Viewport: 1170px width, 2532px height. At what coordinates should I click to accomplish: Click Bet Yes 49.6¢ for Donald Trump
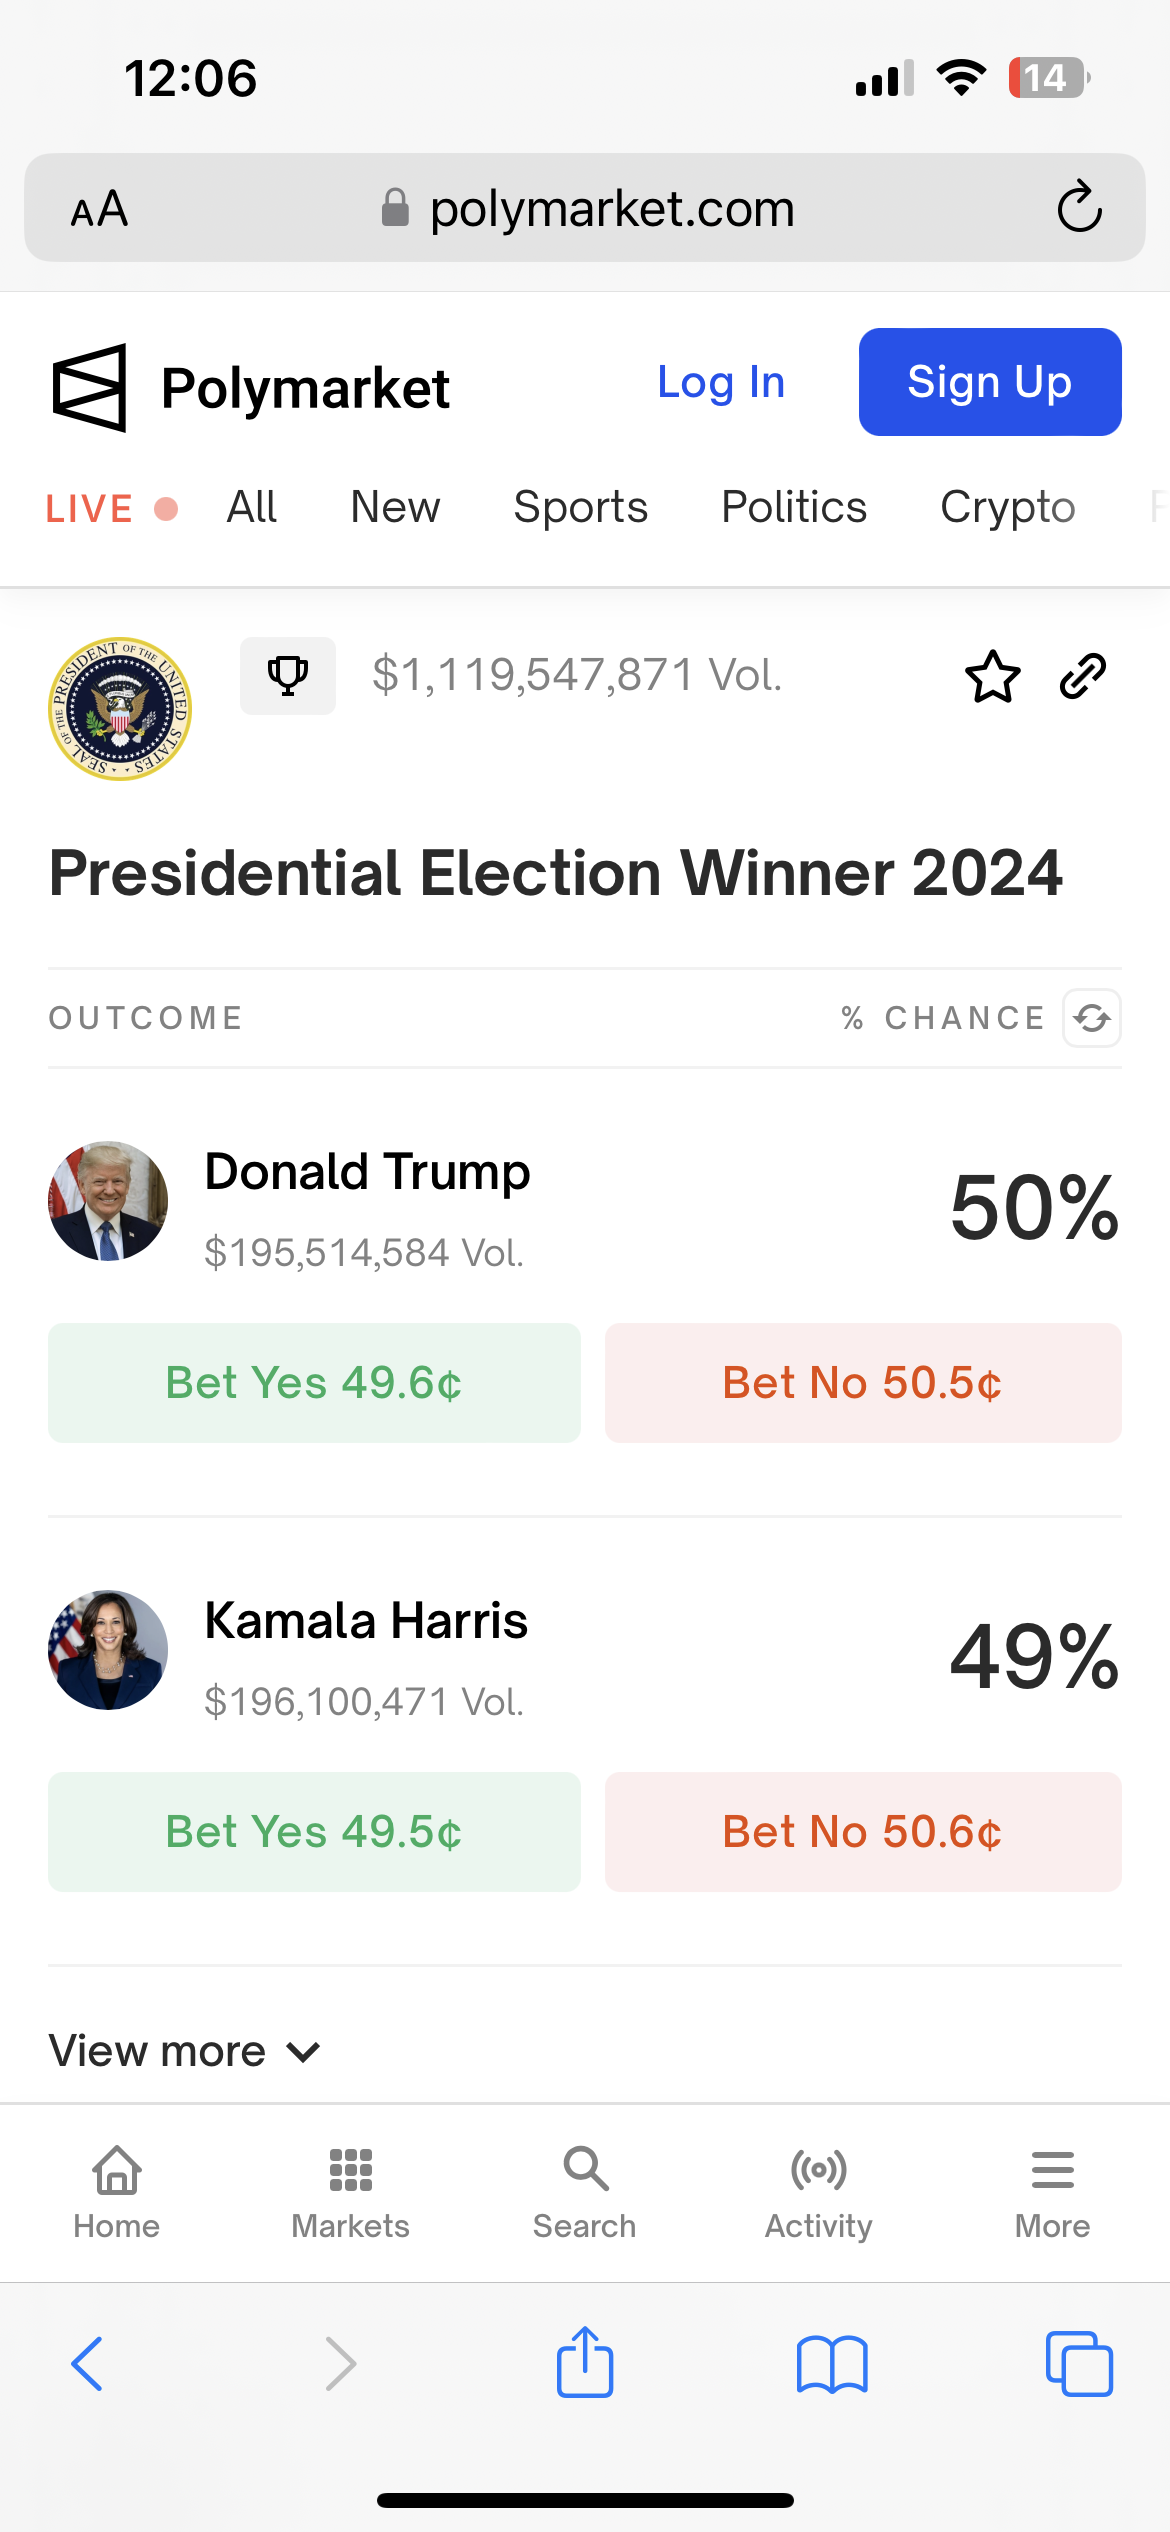tap(314, 1383)
